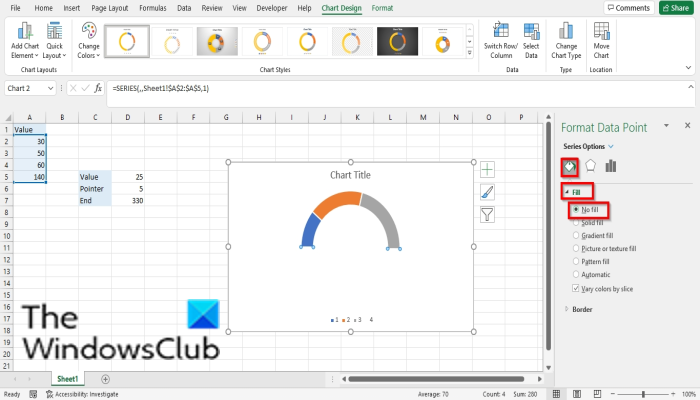Switch to Normal view in status bar
This screenshot has width=700, height=400.
[556, 394]
